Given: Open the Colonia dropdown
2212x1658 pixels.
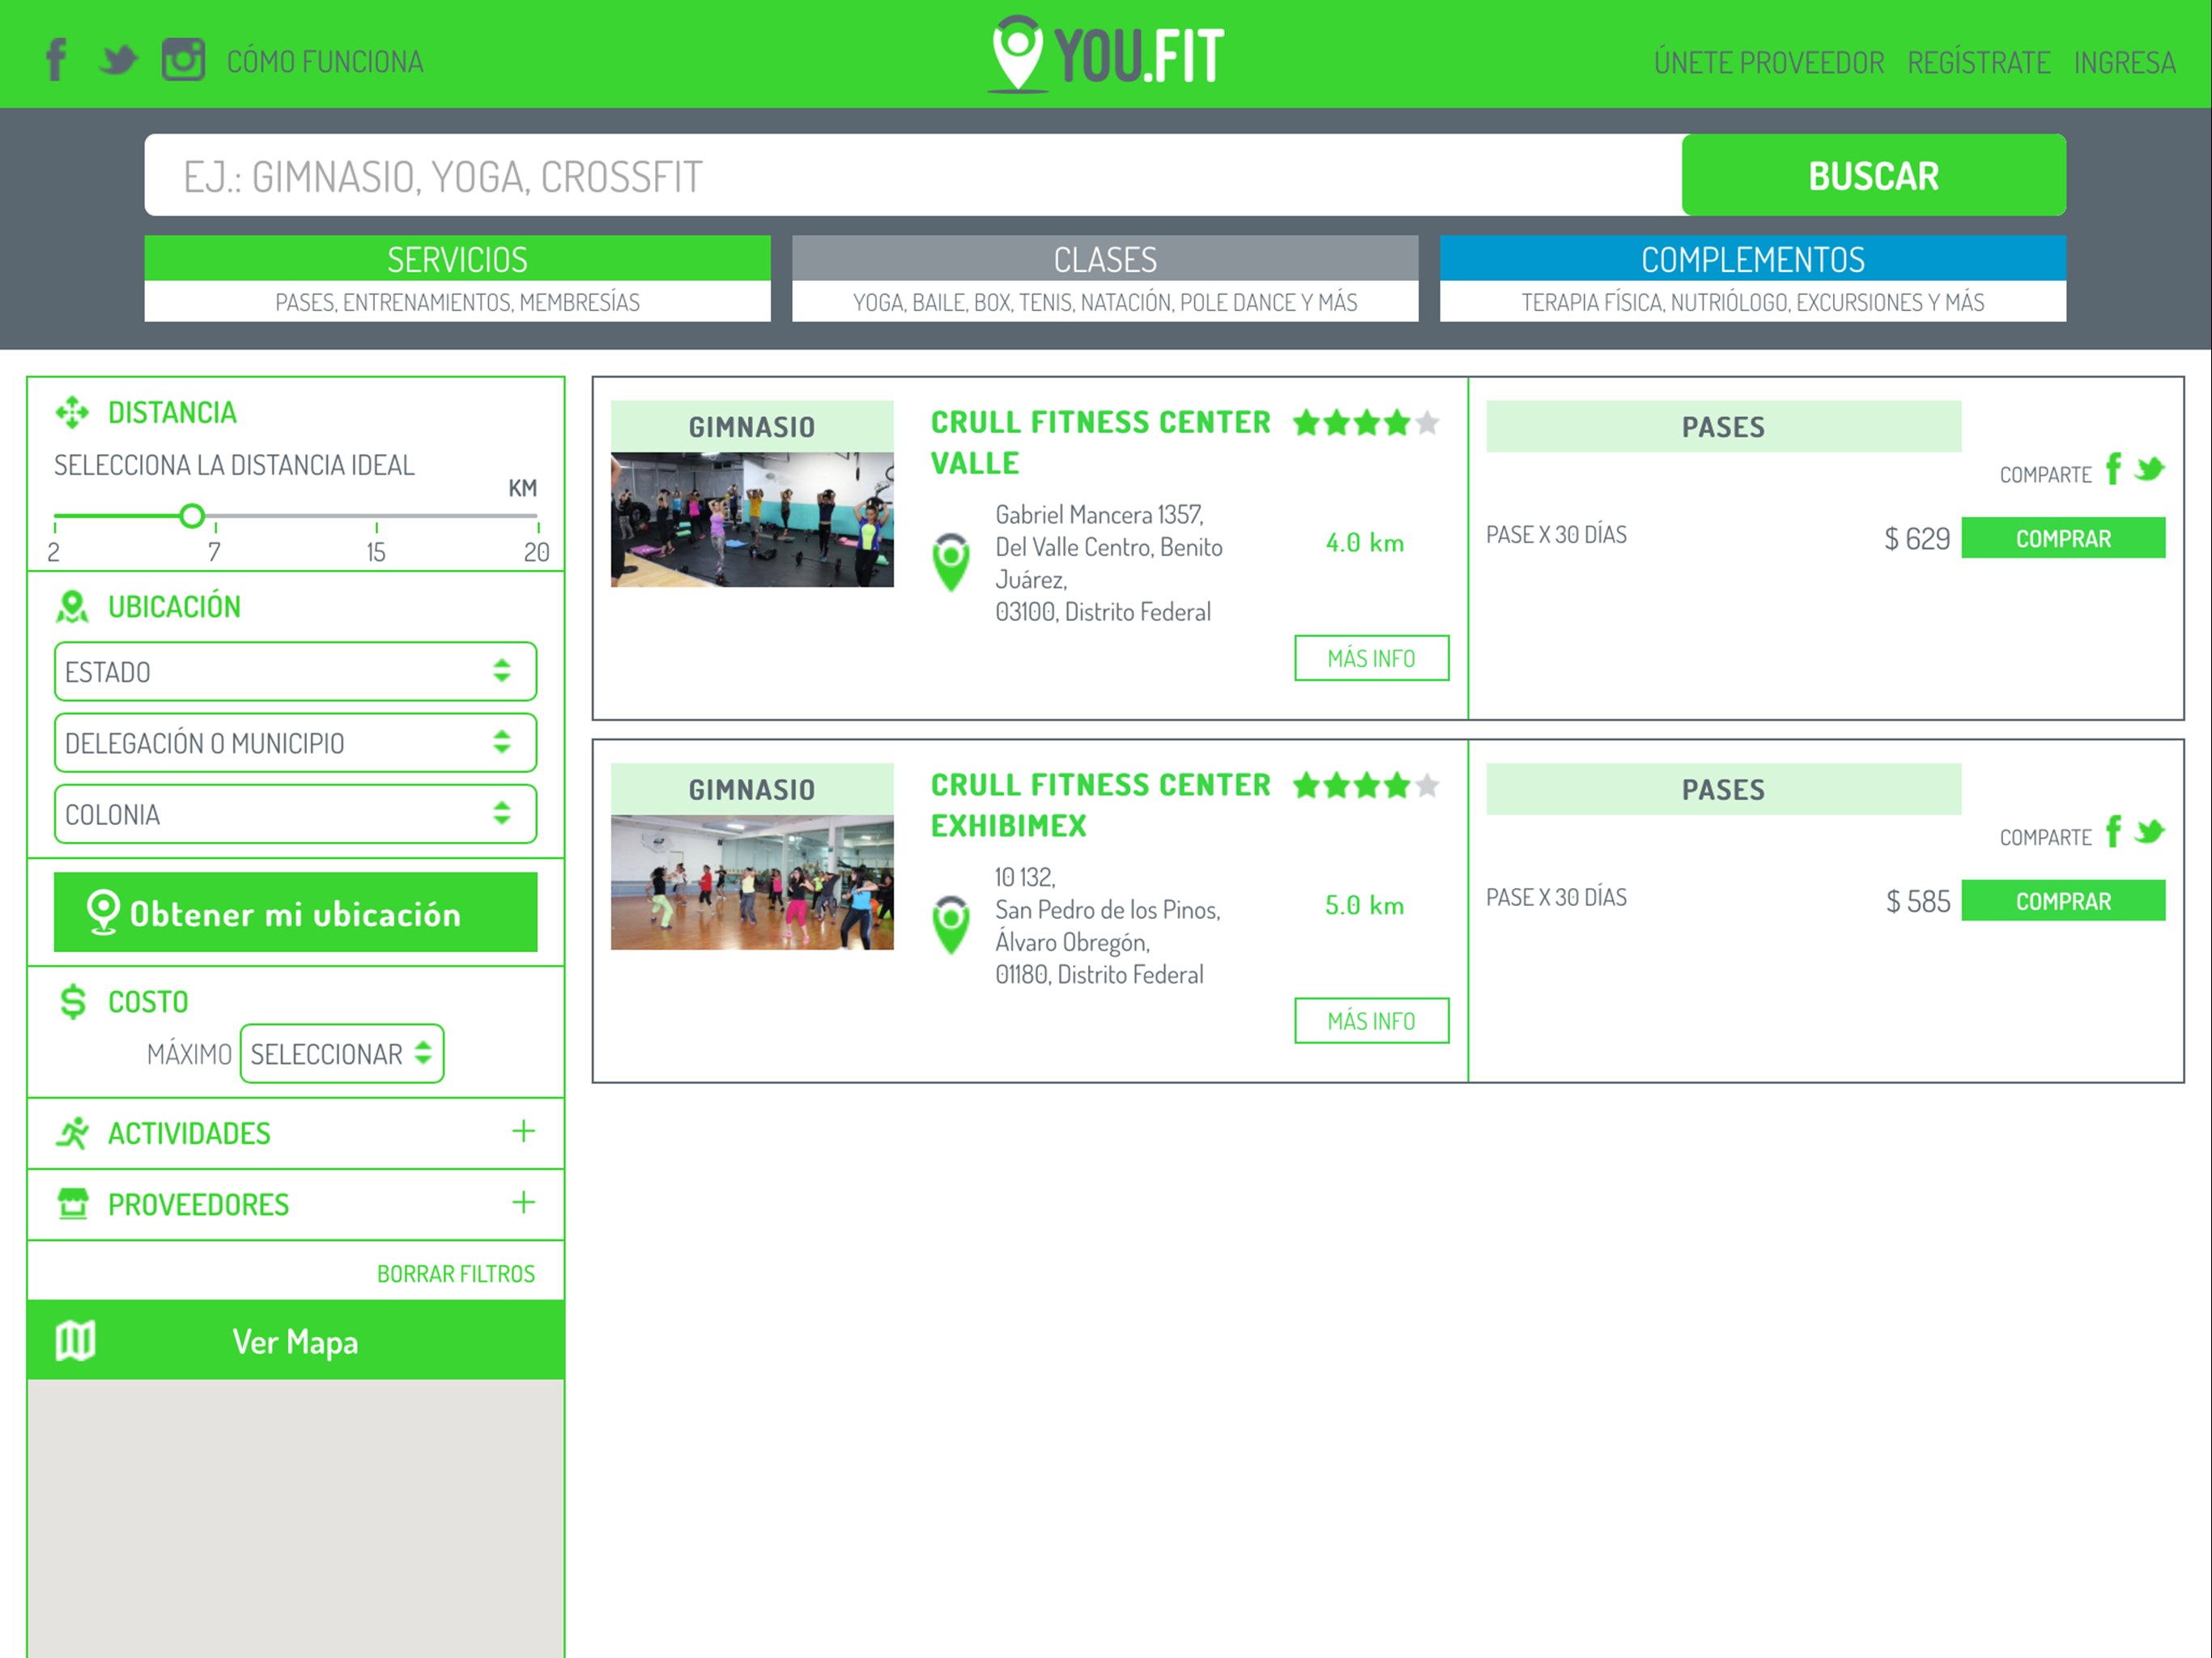Looking at the screenshot, I should (x=295, y=814).
